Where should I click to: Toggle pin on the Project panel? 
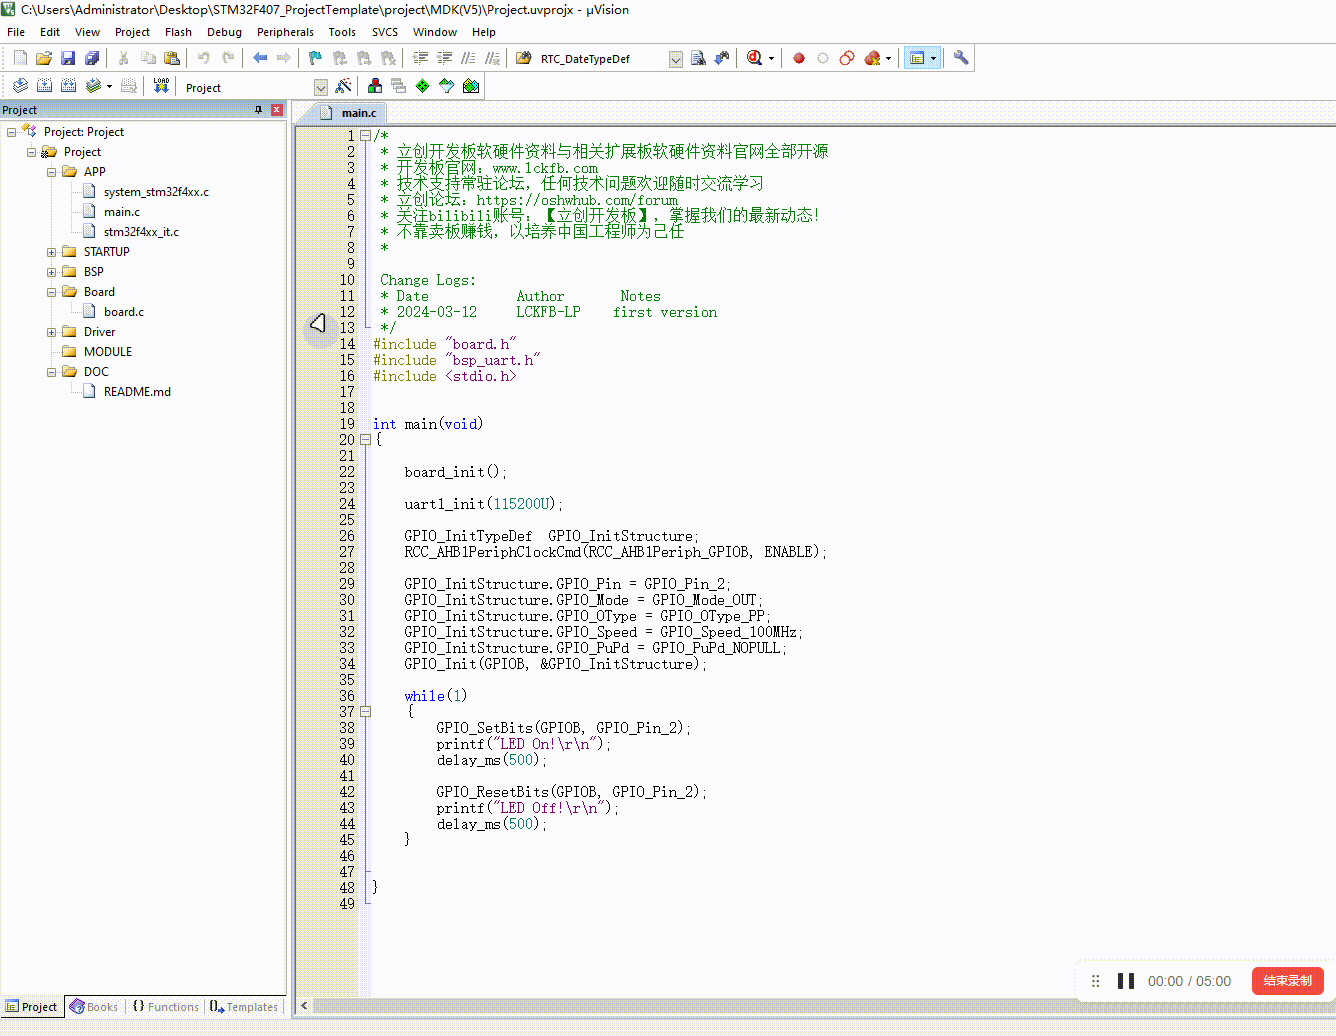tap(259, 110)
